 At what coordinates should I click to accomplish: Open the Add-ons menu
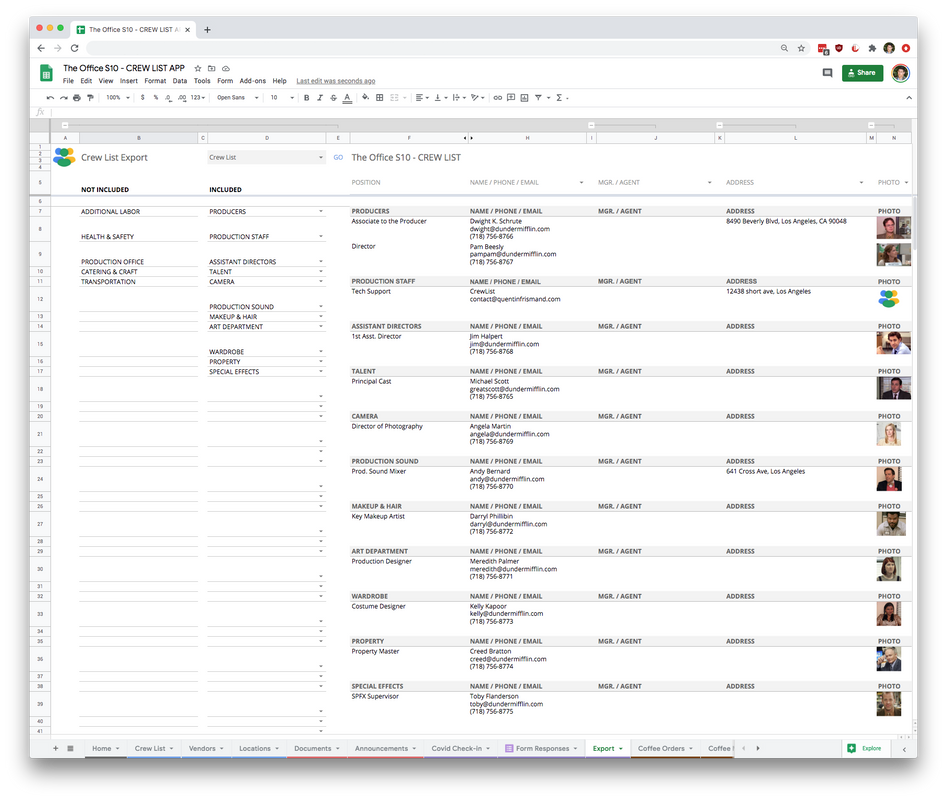tap(252, 81)
